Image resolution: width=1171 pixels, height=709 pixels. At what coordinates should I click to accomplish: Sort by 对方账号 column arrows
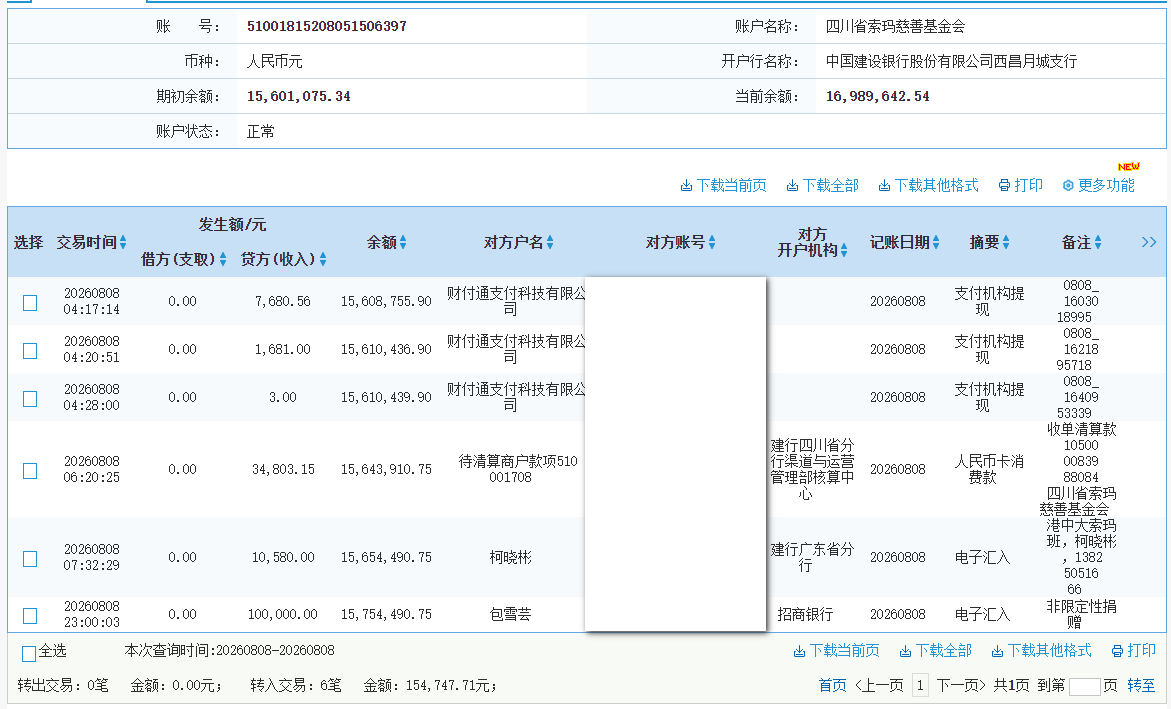[712, 242]
